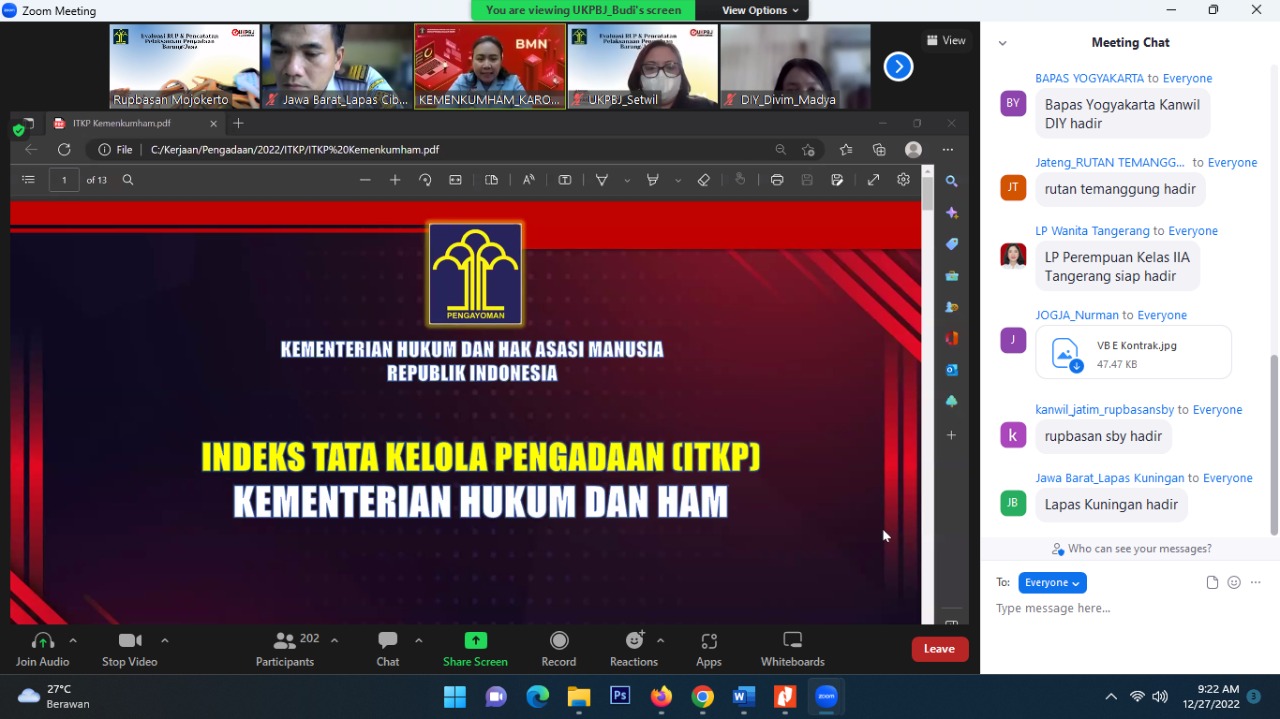Open the Zoom View layout button
This screenshot has width=1280, height=719.
(x=946, y=41)
